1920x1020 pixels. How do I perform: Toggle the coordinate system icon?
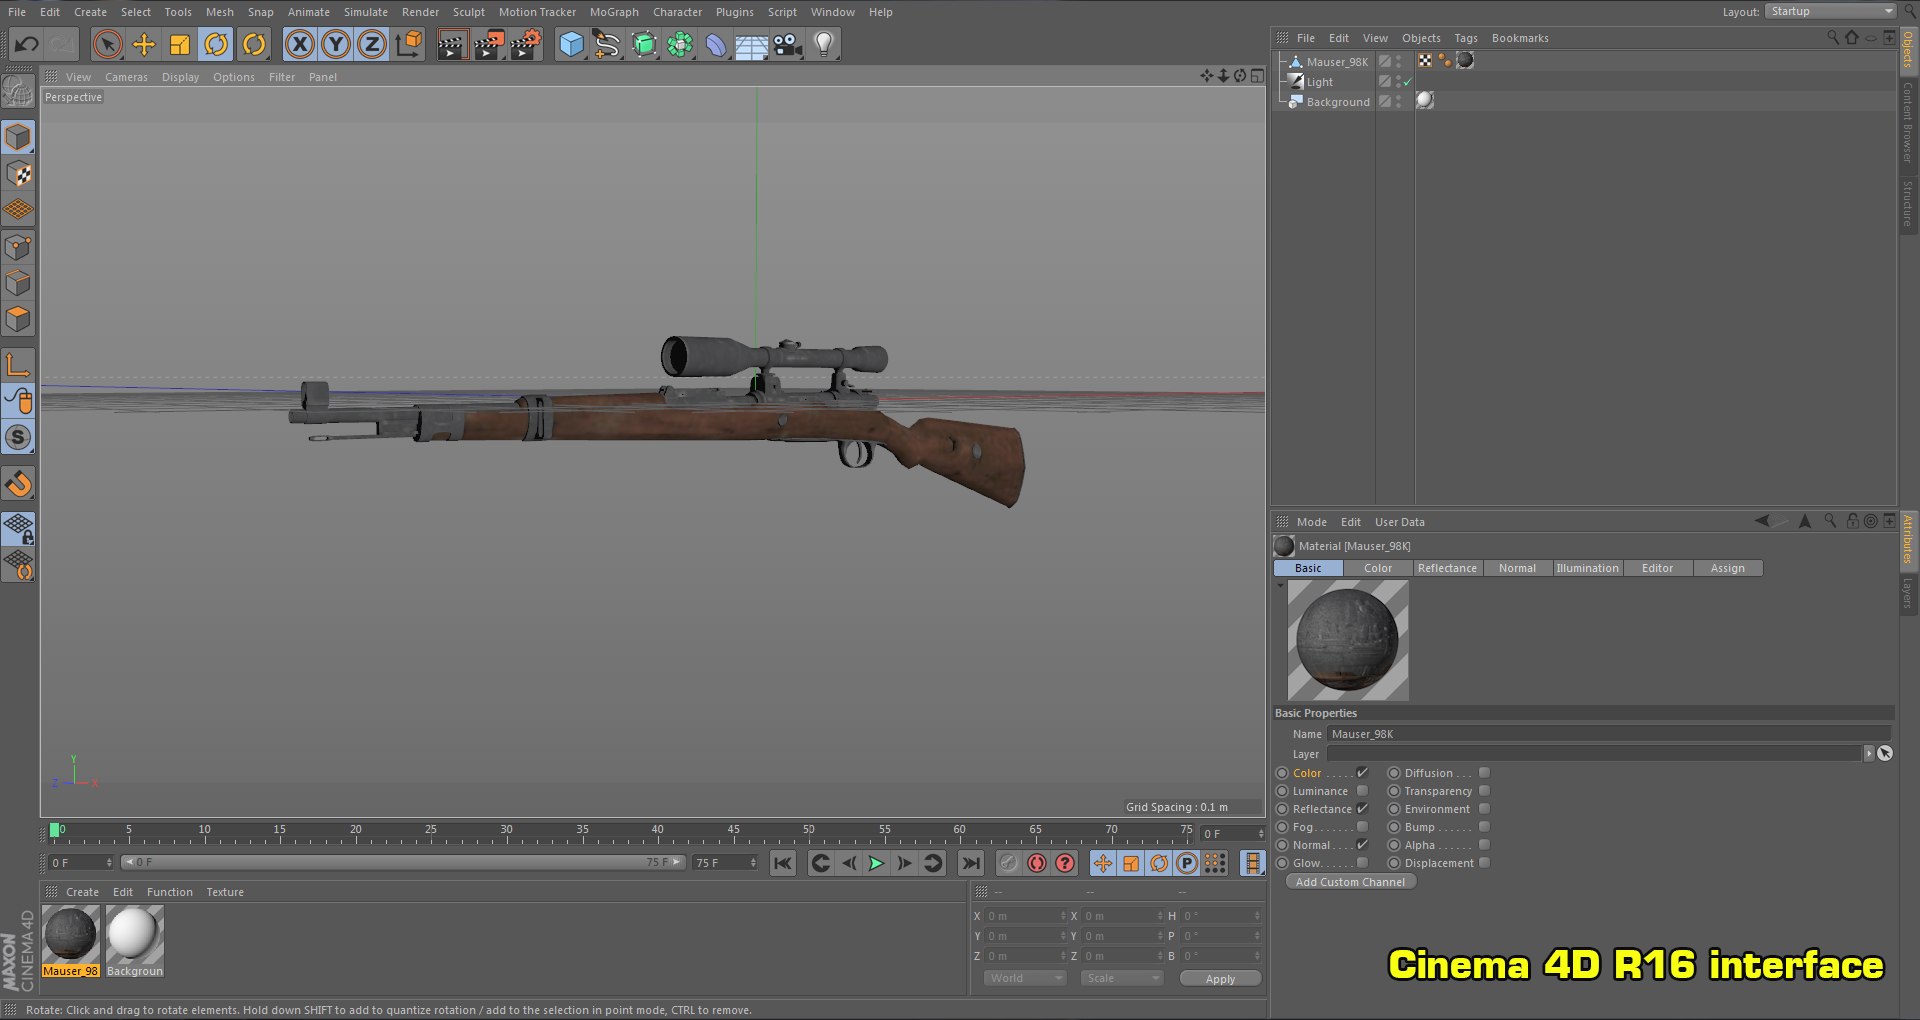[x=409, y=44]
